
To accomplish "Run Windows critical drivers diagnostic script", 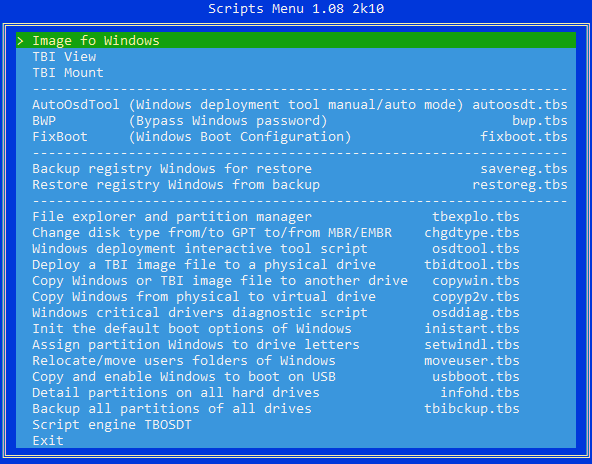I will (296, 313).
